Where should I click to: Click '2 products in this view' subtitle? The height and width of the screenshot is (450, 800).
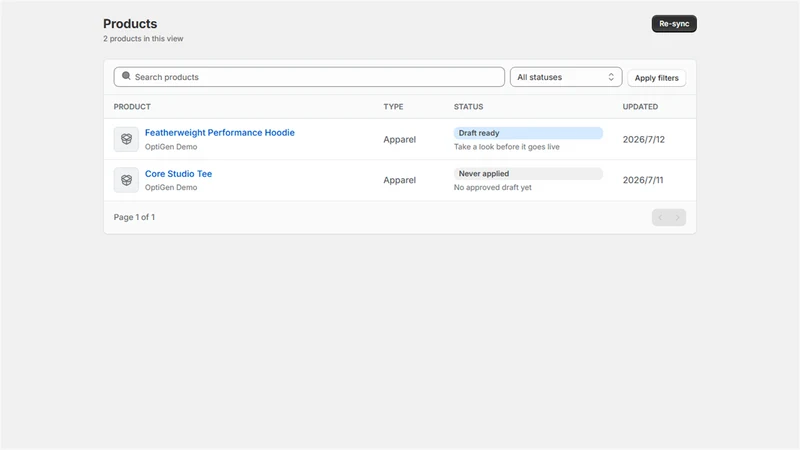pos(143,39)
